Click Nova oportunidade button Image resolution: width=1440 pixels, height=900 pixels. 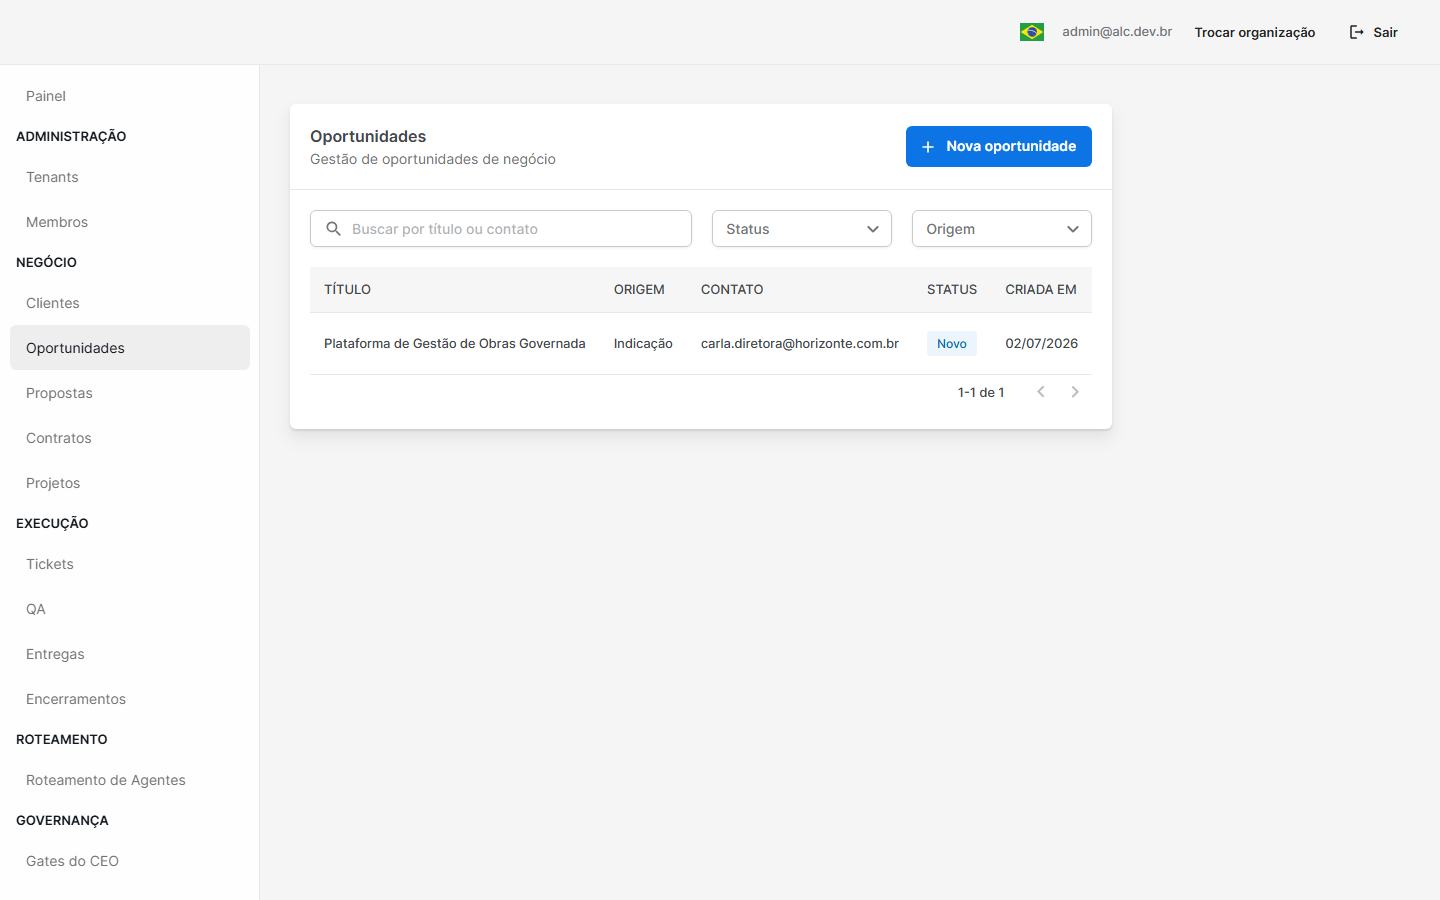(999, 146)
